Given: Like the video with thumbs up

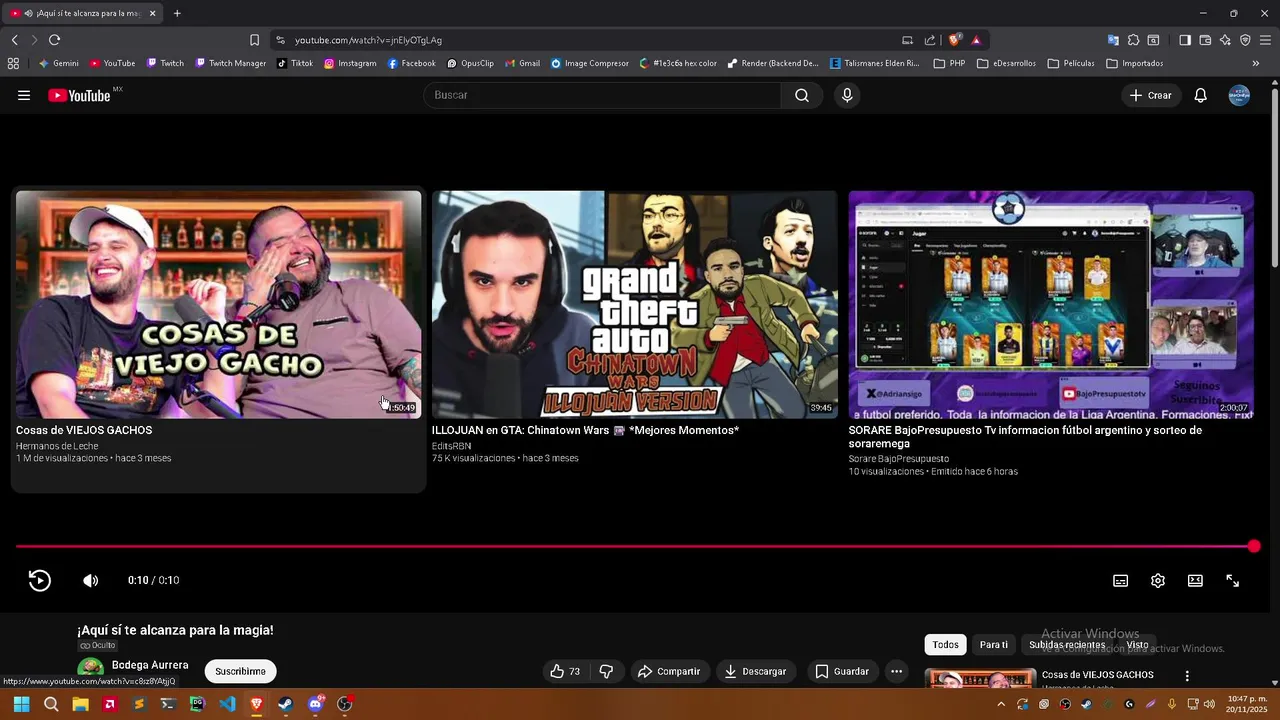Looking at the screenshot, I should tap(566, 671).
